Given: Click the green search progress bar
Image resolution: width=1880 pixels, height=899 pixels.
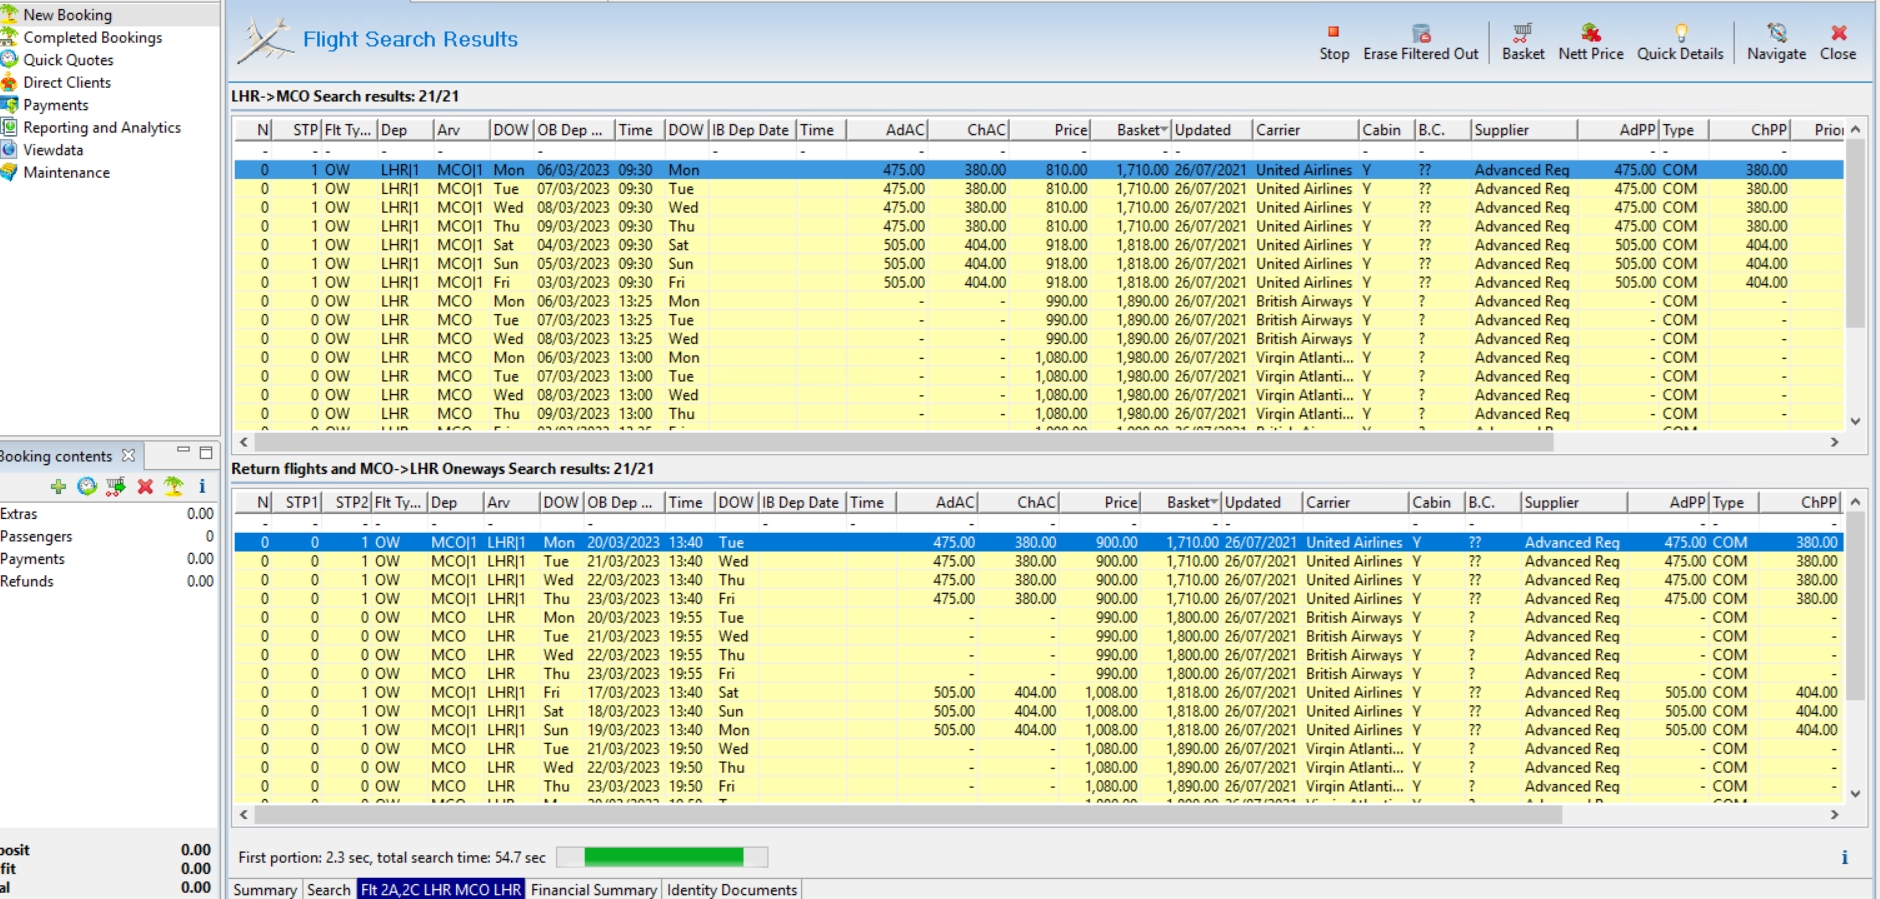Looking at the screenshot, I should pyautogui.click(x=663, y=857).
